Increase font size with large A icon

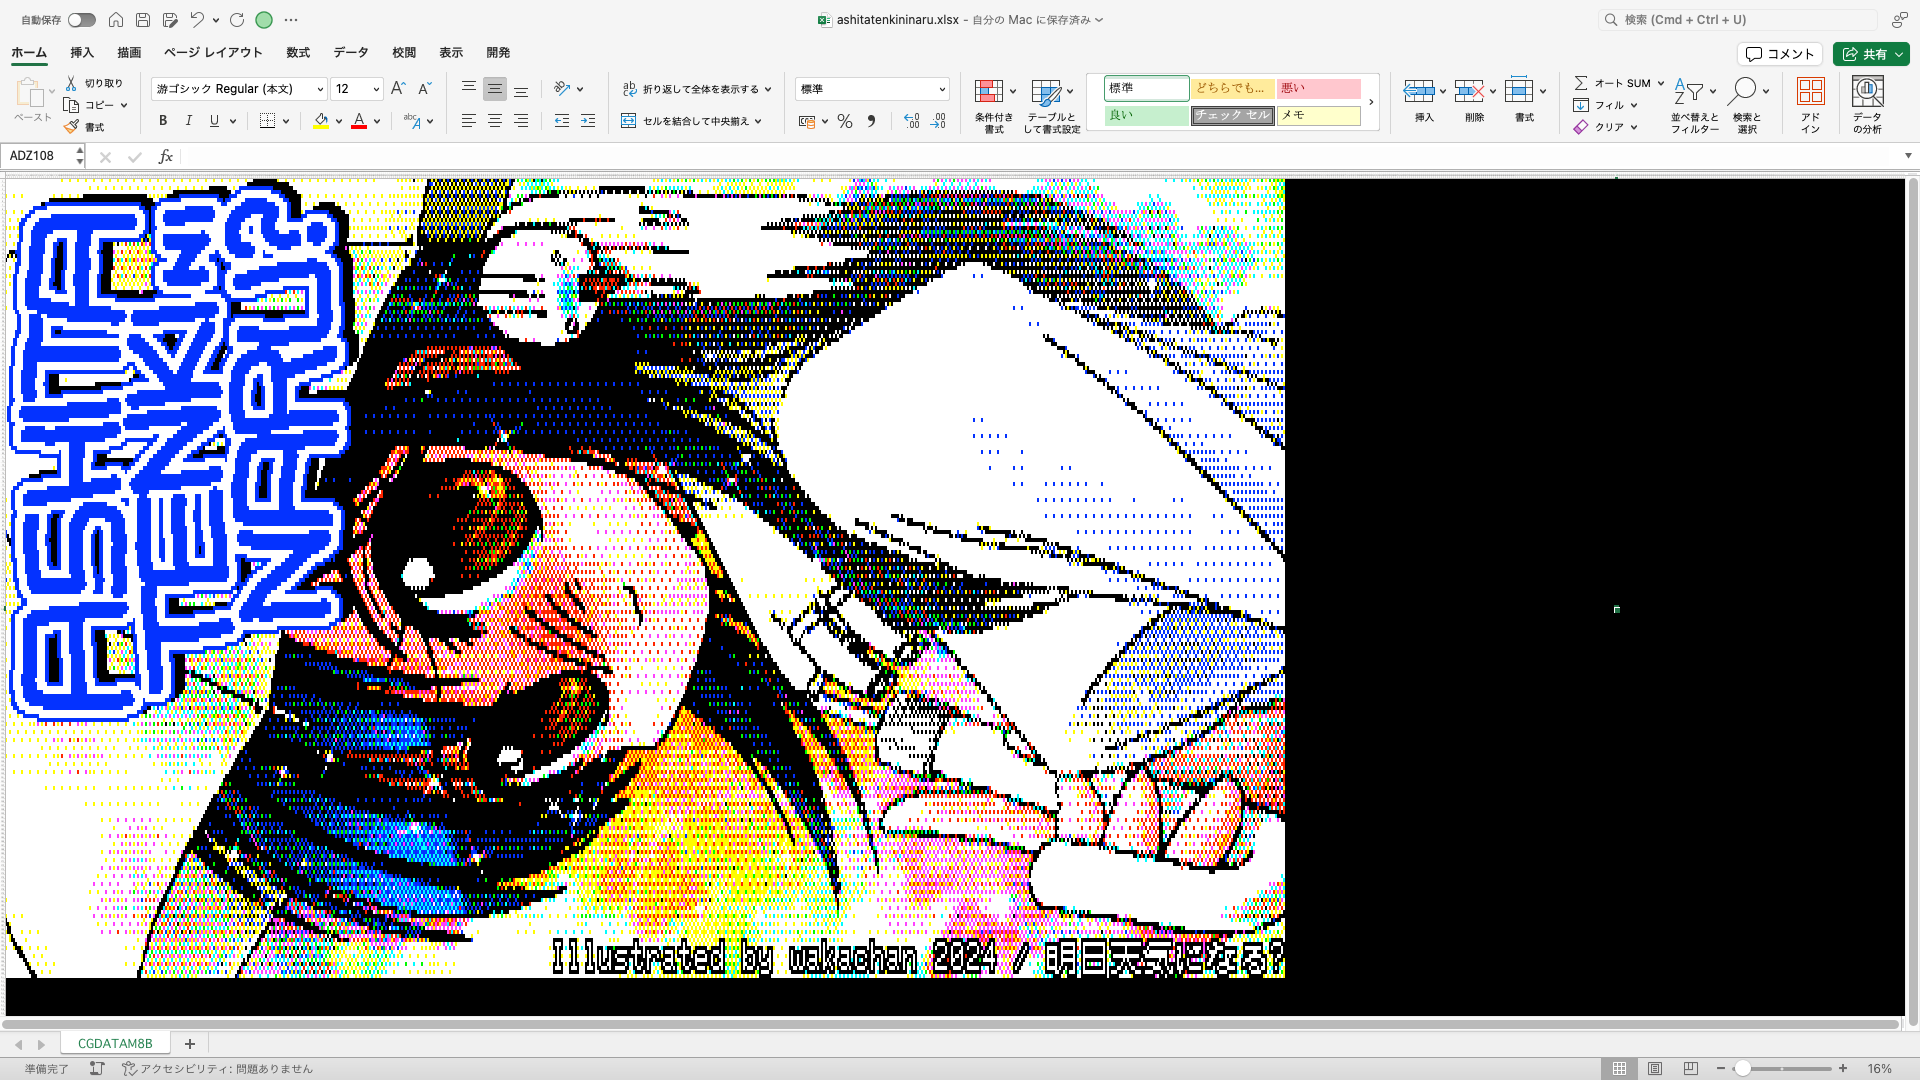click(x=398, y=89)
